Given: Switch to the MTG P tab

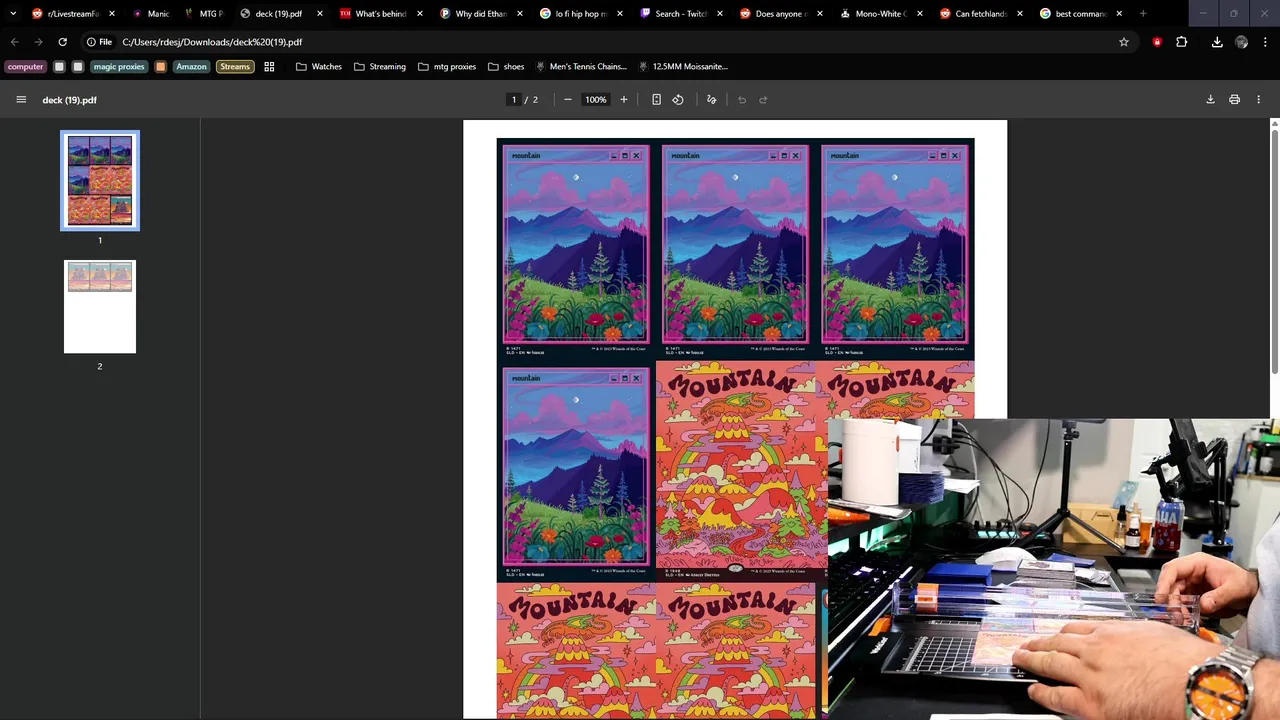Looking at the screenshot, I should pyautogui.click(x=203, y=14).
